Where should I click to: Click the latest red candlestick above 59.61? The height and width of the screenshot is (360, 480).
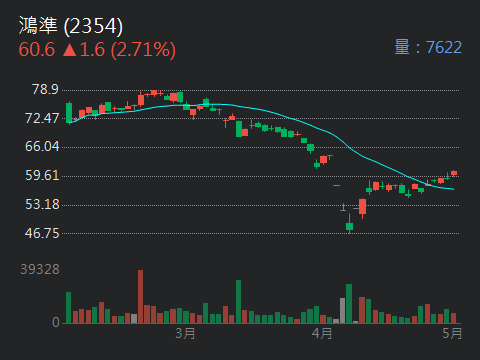(454, 173)
